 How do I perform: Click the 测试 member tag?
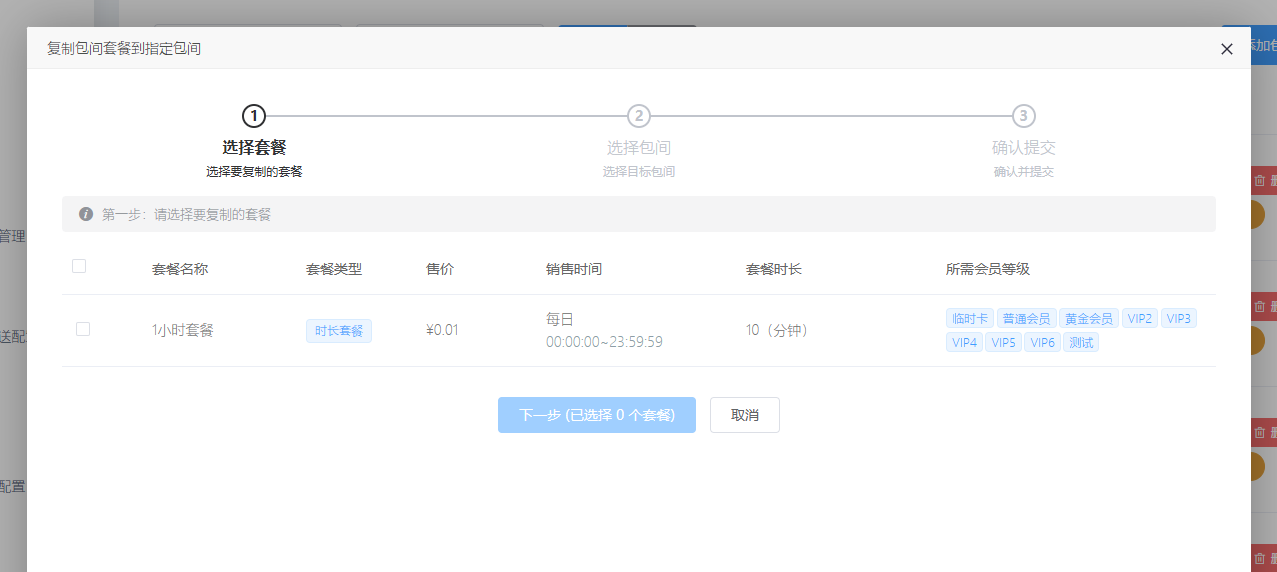(x=1081, y=343)
